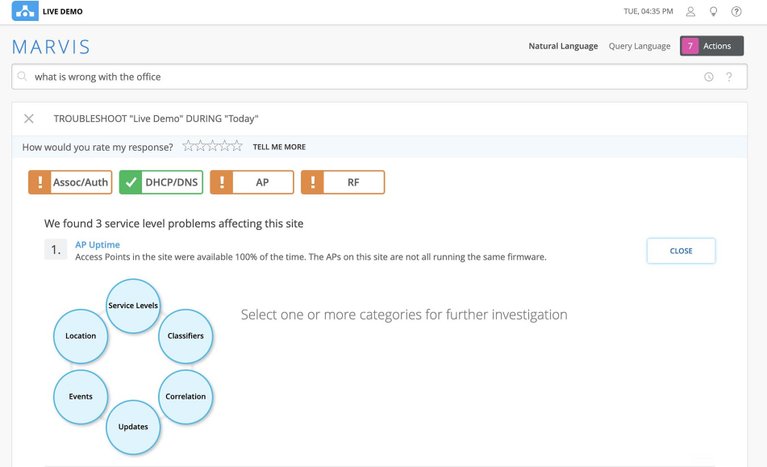Image resolution: width=767 pixels, height=467 pixels.
Task: Open the help question mark icon in header
Action: pos(737,12)
